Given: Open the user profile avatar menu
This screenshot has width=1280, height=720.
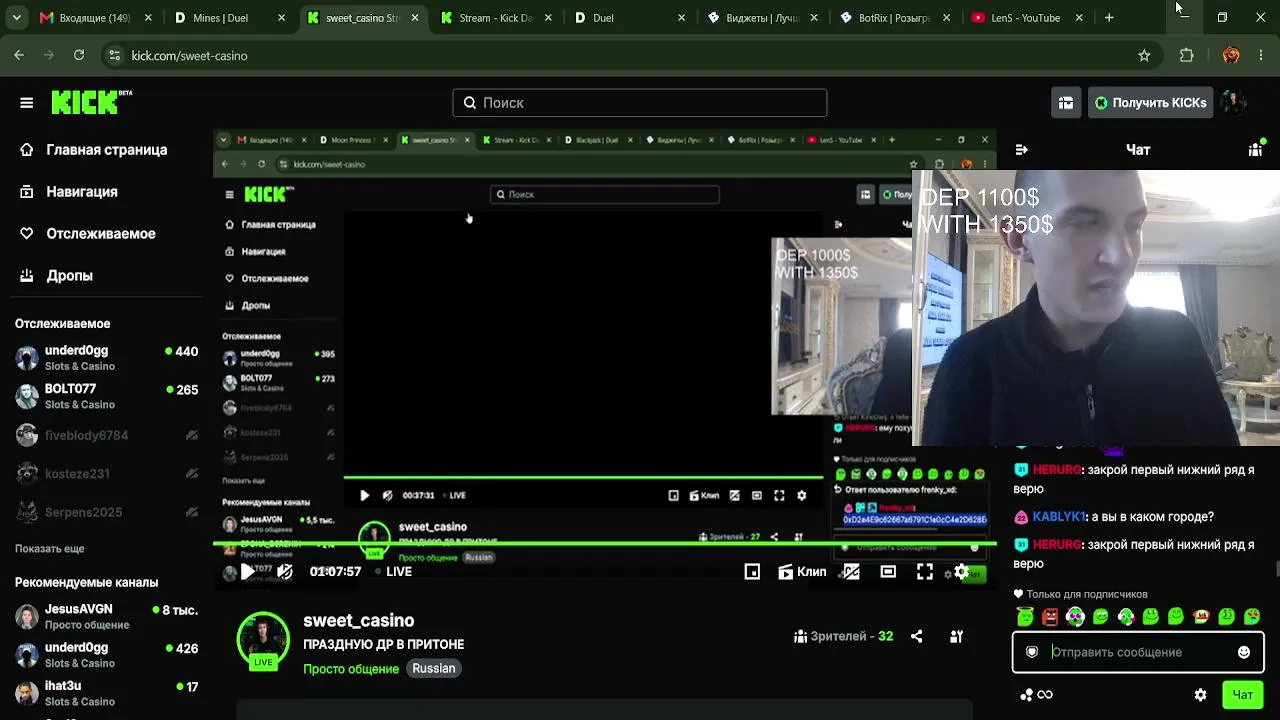Looking at the screenshot, I should pyautogui.click(x=1234, y=103).
